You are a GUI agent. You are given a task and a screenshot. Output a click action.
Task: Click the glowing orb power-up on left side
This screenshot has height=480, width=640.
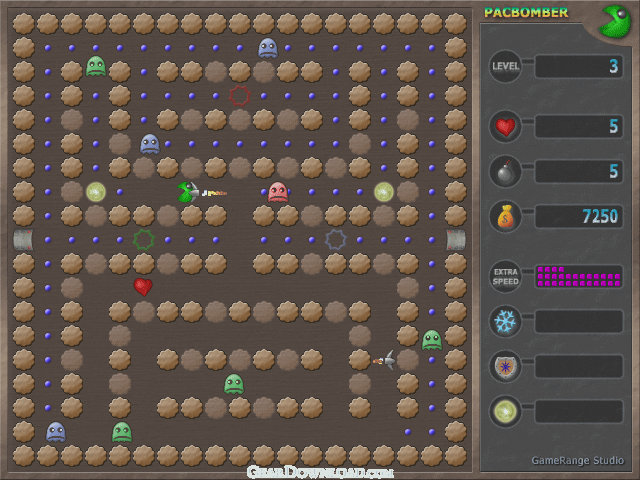click(96, 192)
